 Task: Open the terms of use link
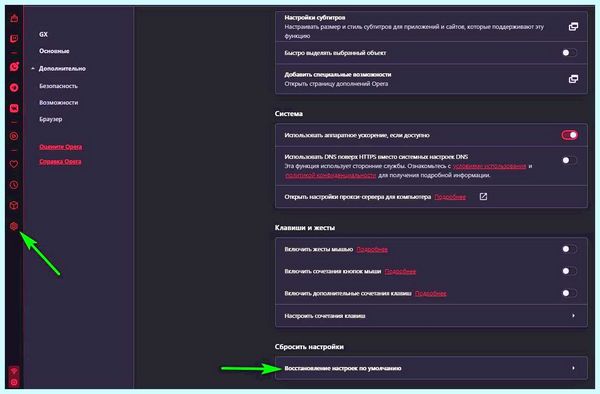pos(489,166)
